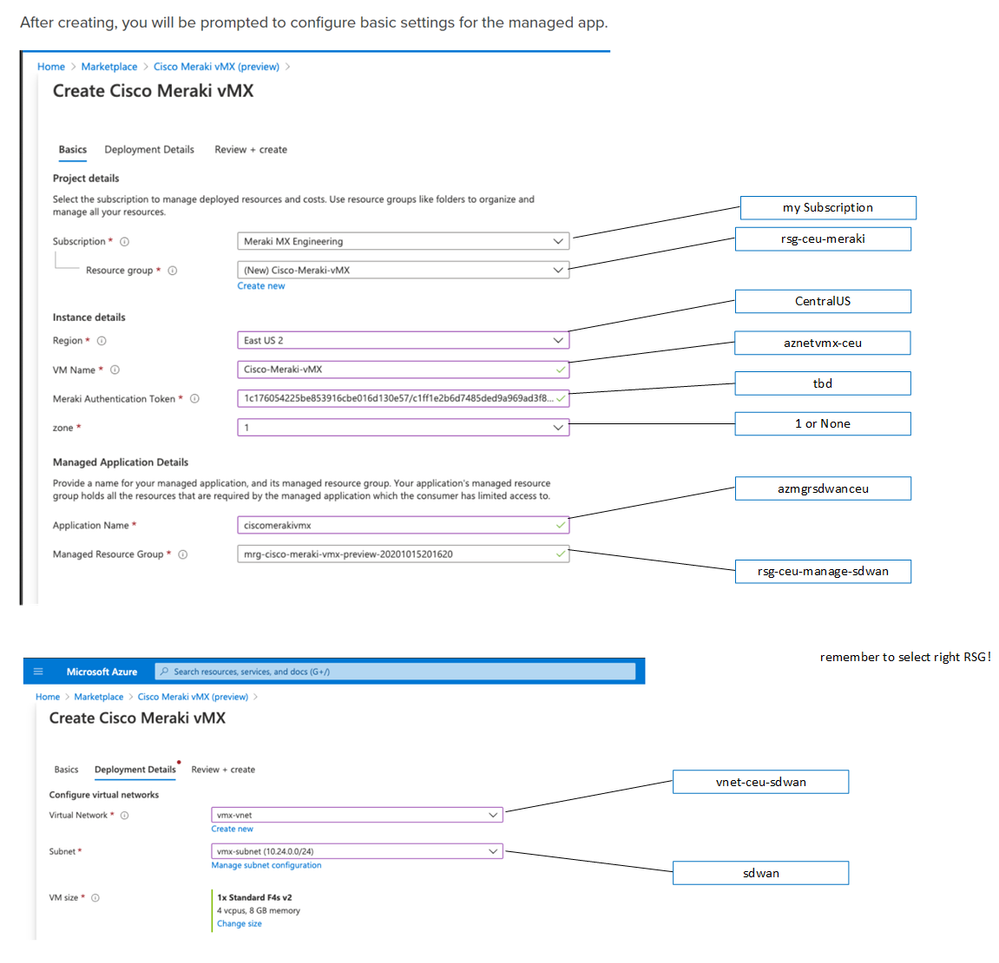Click the Region info icon
This screenshot has height=963, width=999.
click(x=101, y=341)
